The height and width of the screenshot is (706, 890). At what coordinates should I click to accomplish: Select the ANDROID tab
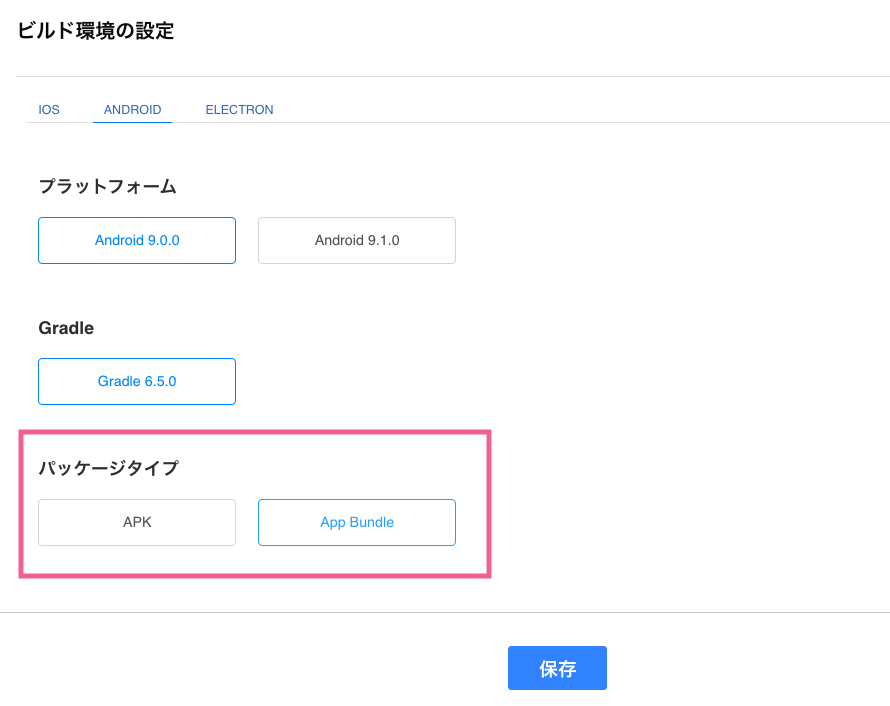(x=132, y=110)
